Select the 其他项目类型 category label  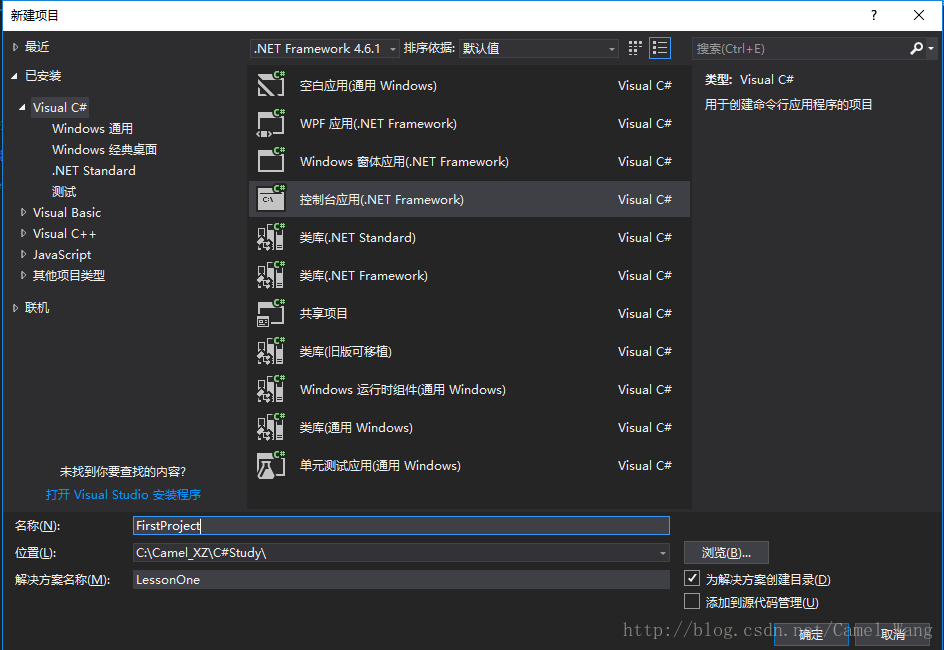(69, 275)
